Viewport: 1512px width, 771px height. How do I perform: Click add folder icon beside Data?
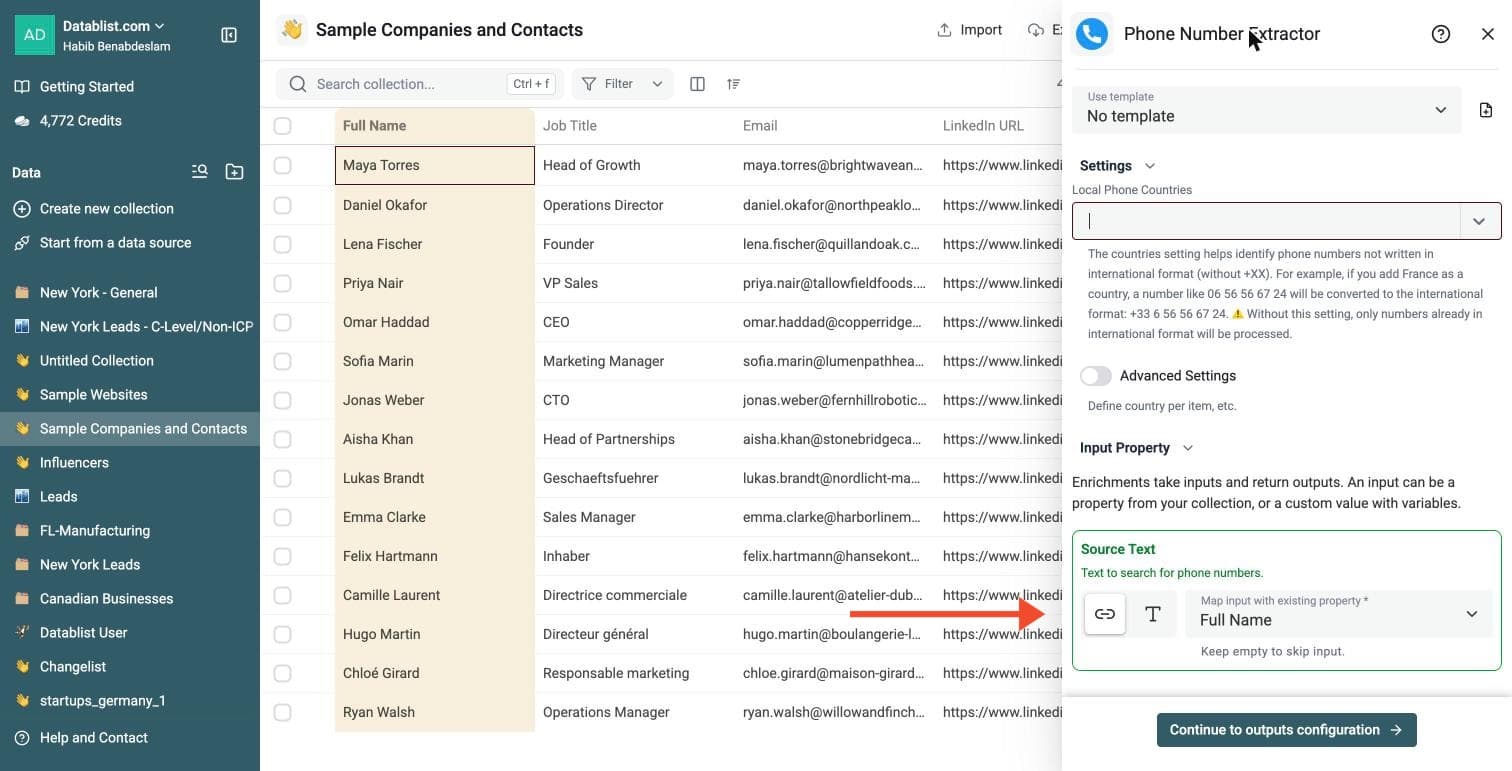tap(234, 172)
